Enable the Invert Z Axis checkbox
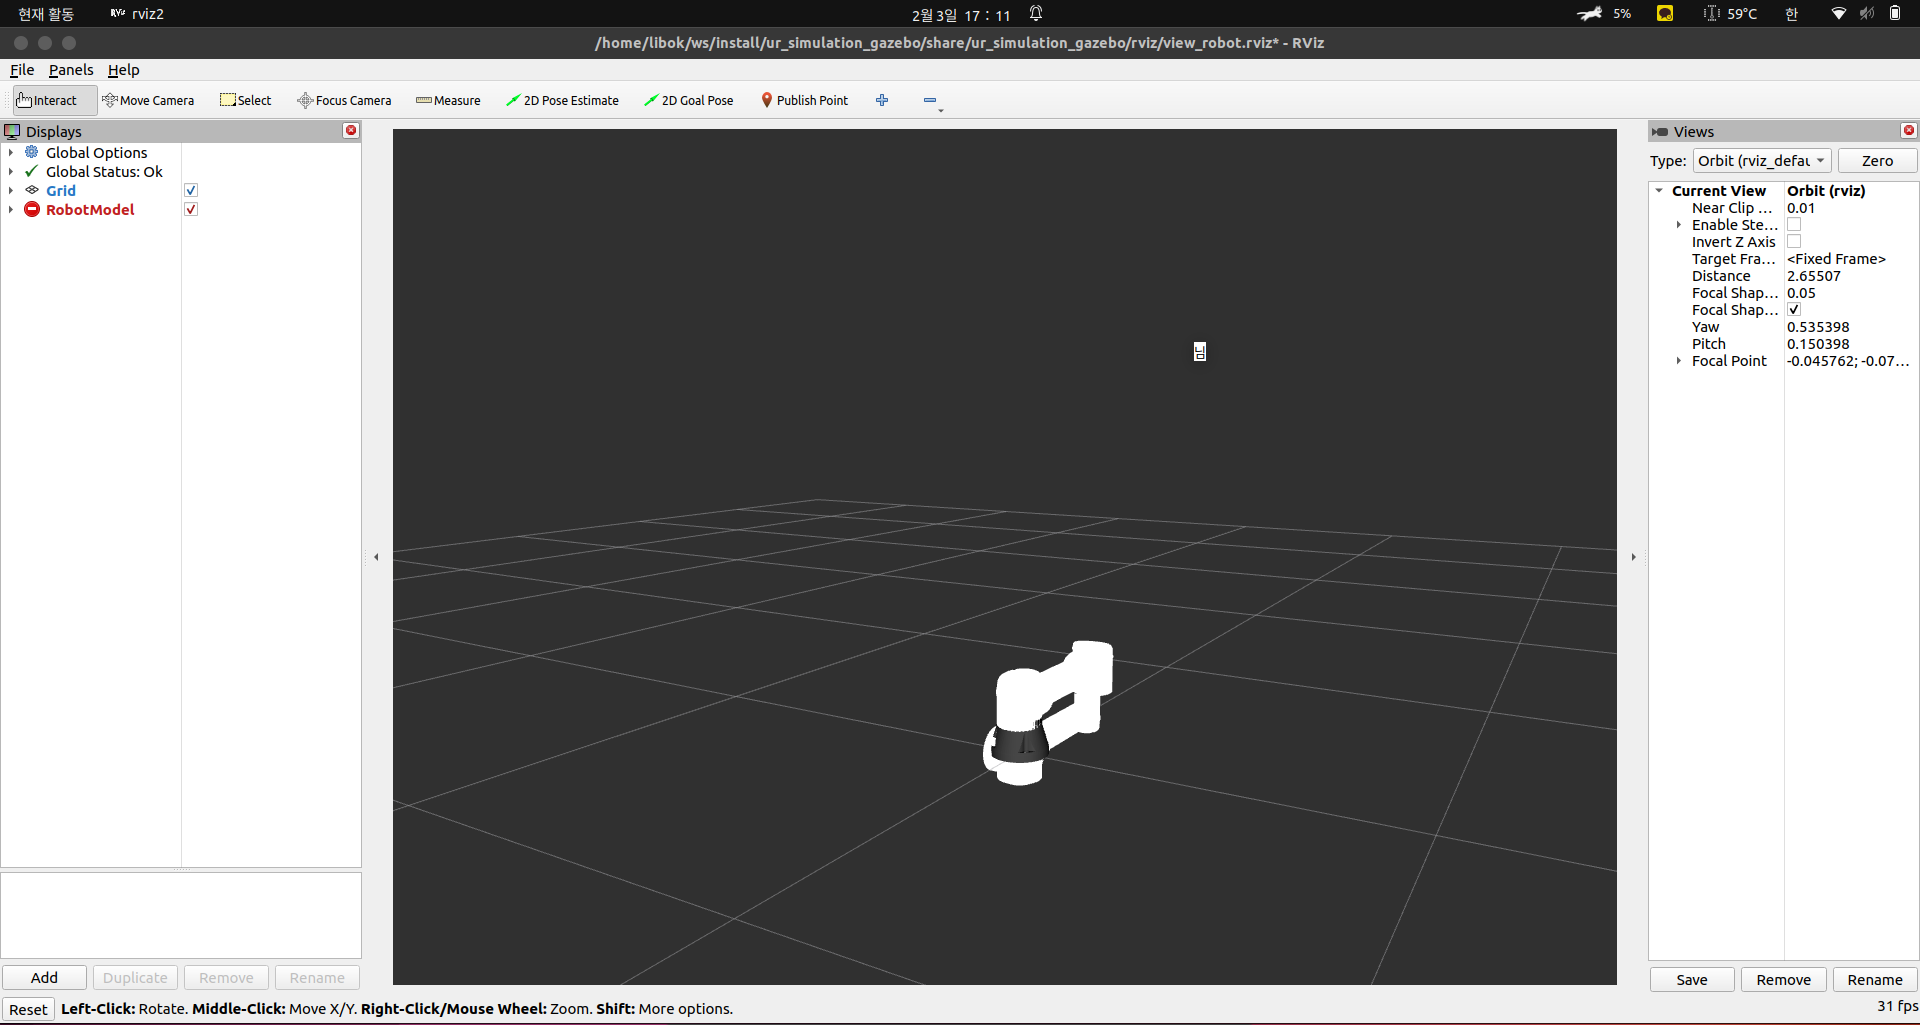The height and width of the screenshot is (1025, 1920). click(1794, 242)
